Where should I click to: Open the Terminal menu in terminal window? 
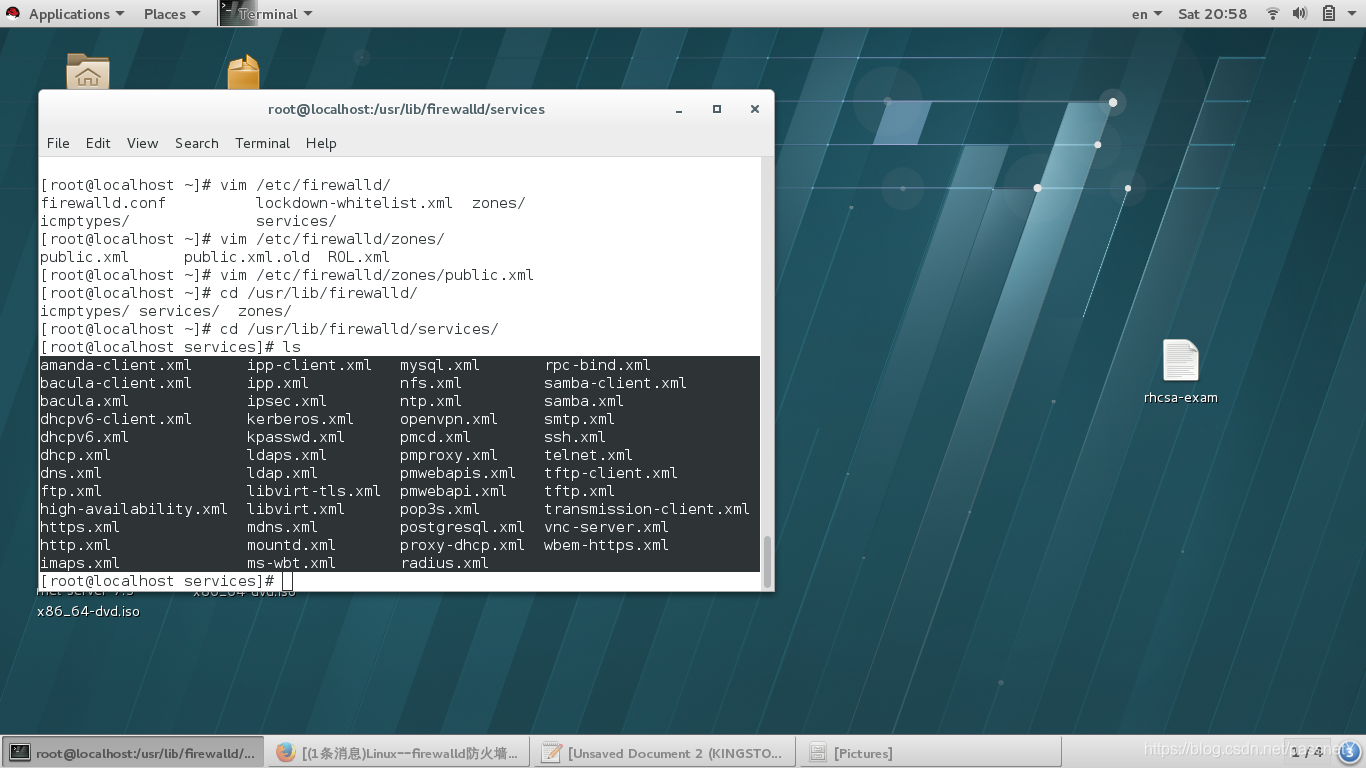click(x=262, y=143)
